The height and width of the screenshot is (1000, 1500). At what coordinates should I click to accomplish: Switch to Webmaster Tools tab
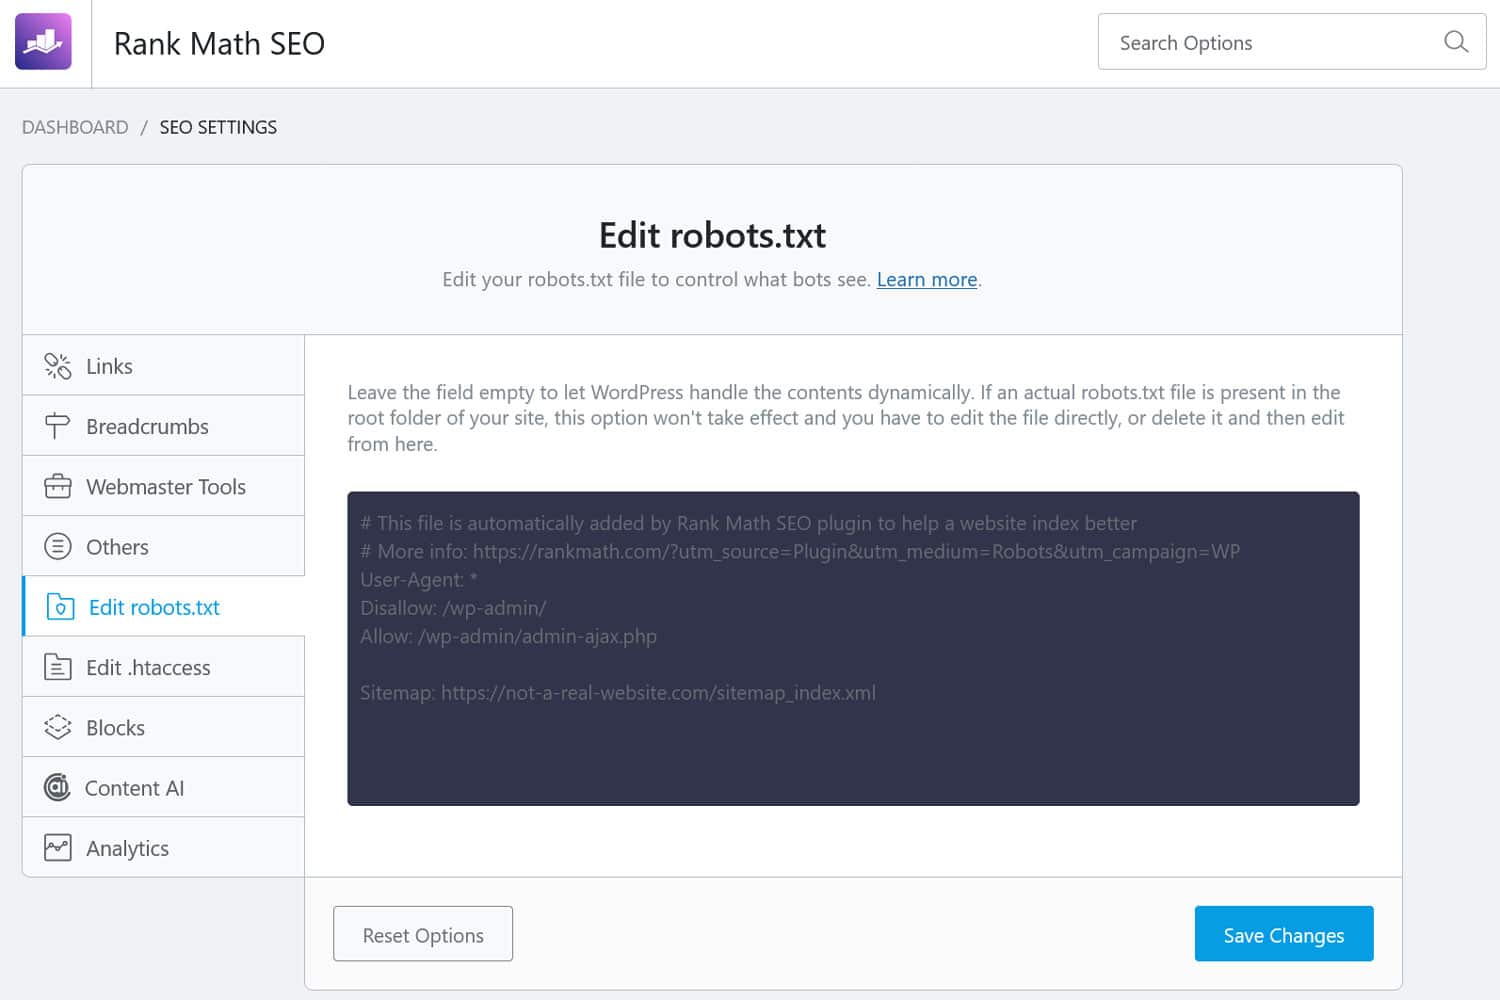[x=164, y=486]
